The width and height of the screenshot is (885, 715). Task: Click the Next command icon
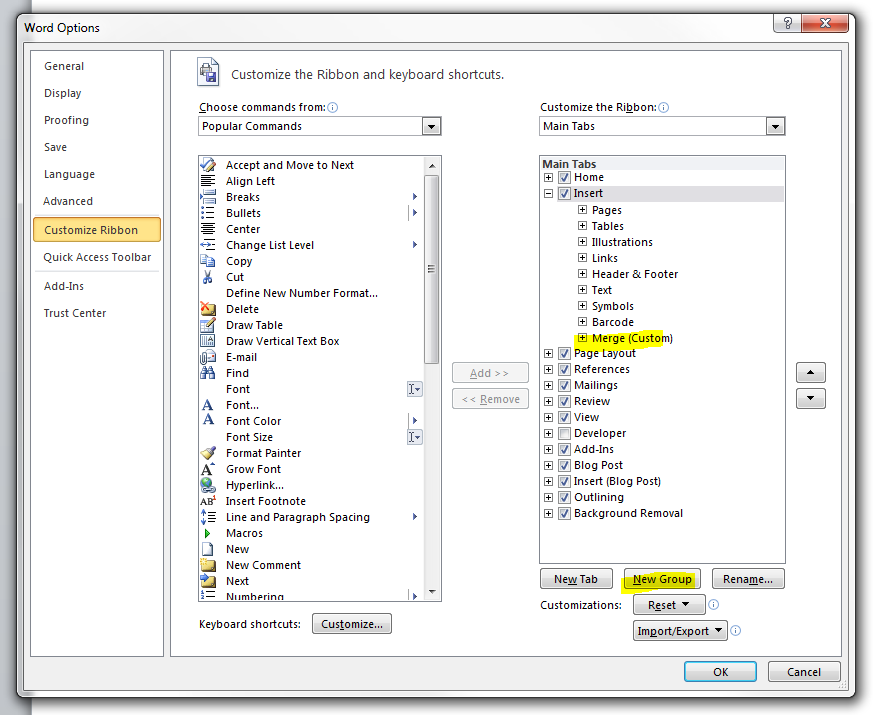208,581
